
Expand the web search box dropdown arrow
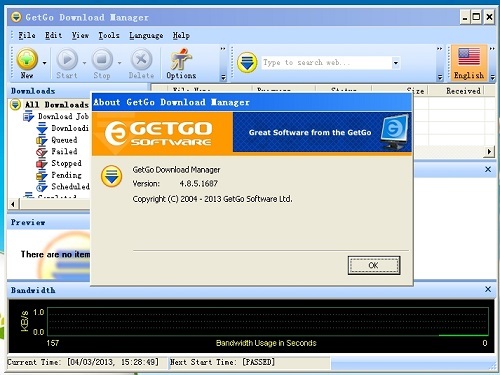(396, 63)
